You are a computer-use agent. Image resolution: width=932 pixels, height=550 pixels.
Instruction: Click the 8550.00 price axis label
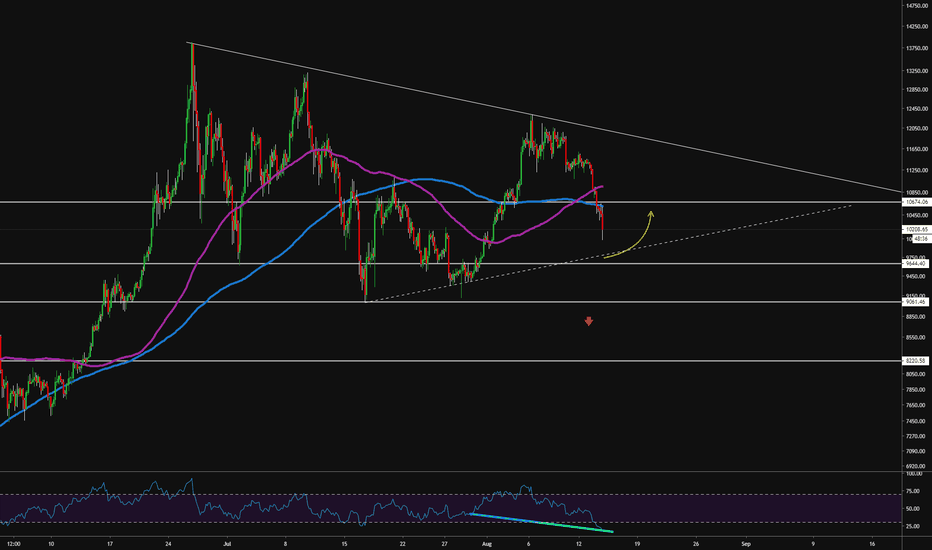point(918,338)
